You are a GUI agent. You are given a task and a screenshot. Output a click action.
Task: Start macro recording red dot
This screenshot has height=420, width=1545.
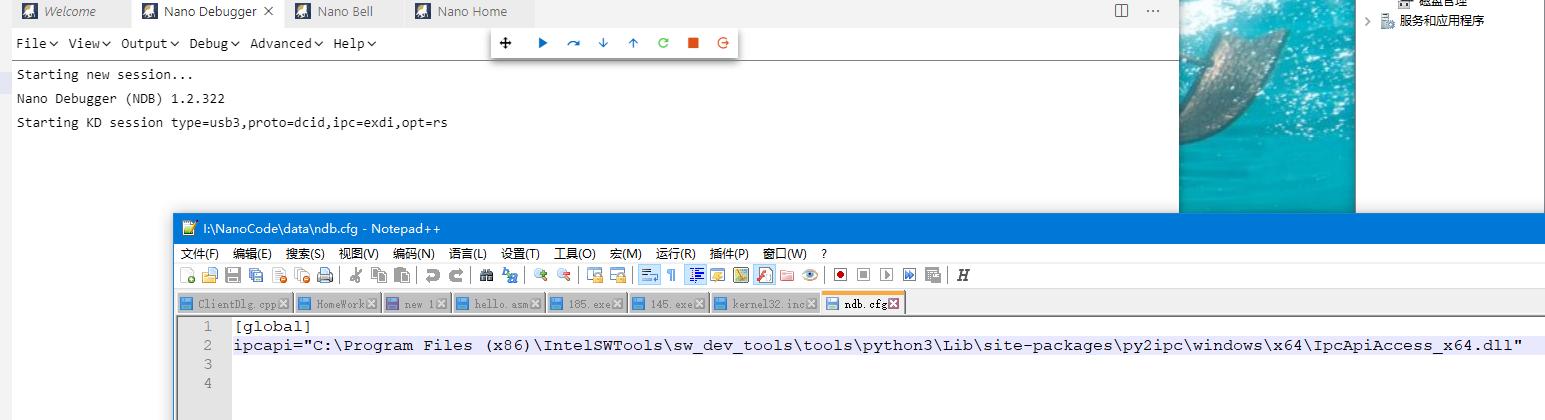click(x=840, y=275)
